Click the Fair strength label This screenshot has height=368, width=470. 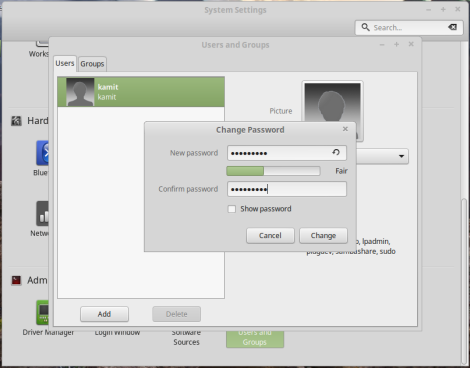point(341,171)
